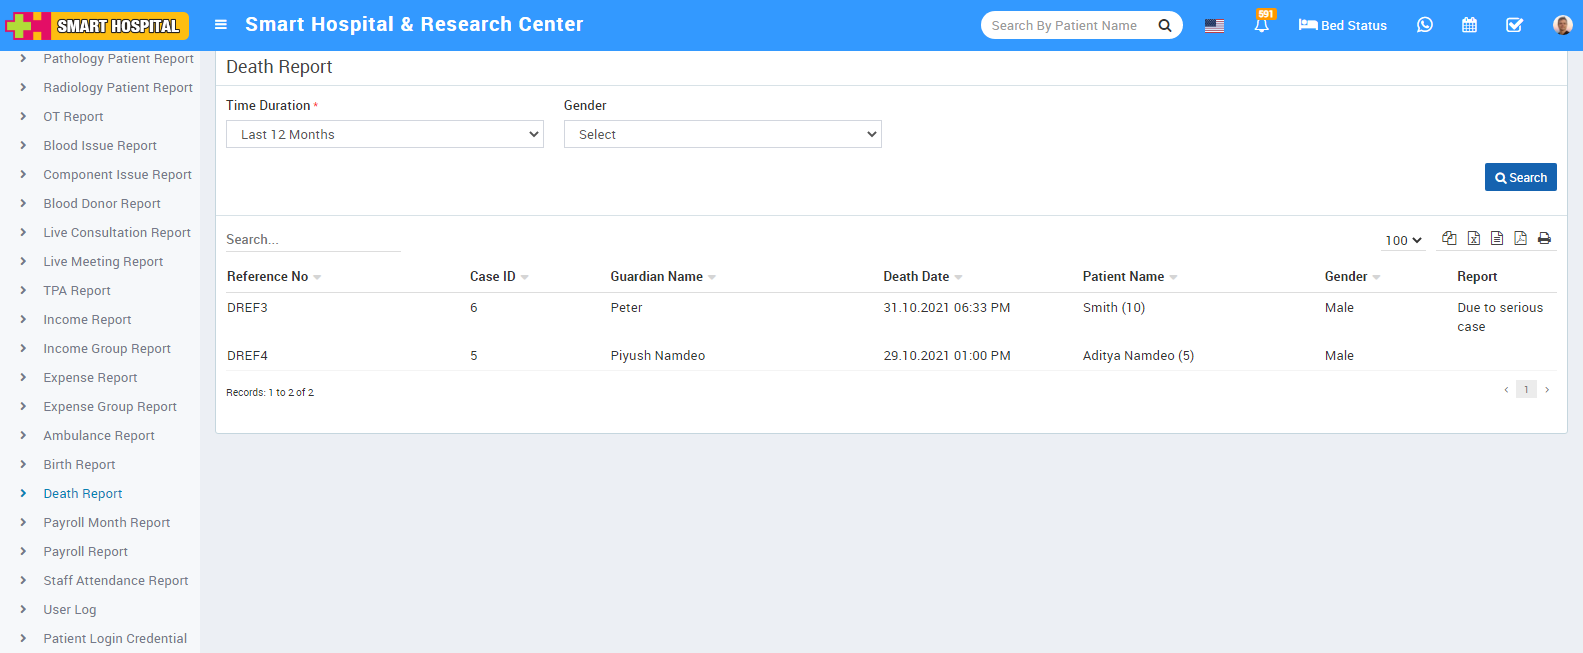Image resolution: width=1583 pixels, height=653 pixels.
Task: Print the death report table
Action: (1544, 238)
